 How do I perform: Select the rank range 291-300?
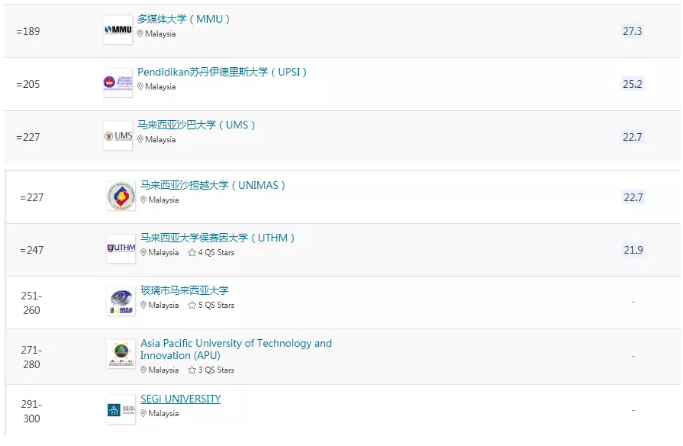(31, 411)
